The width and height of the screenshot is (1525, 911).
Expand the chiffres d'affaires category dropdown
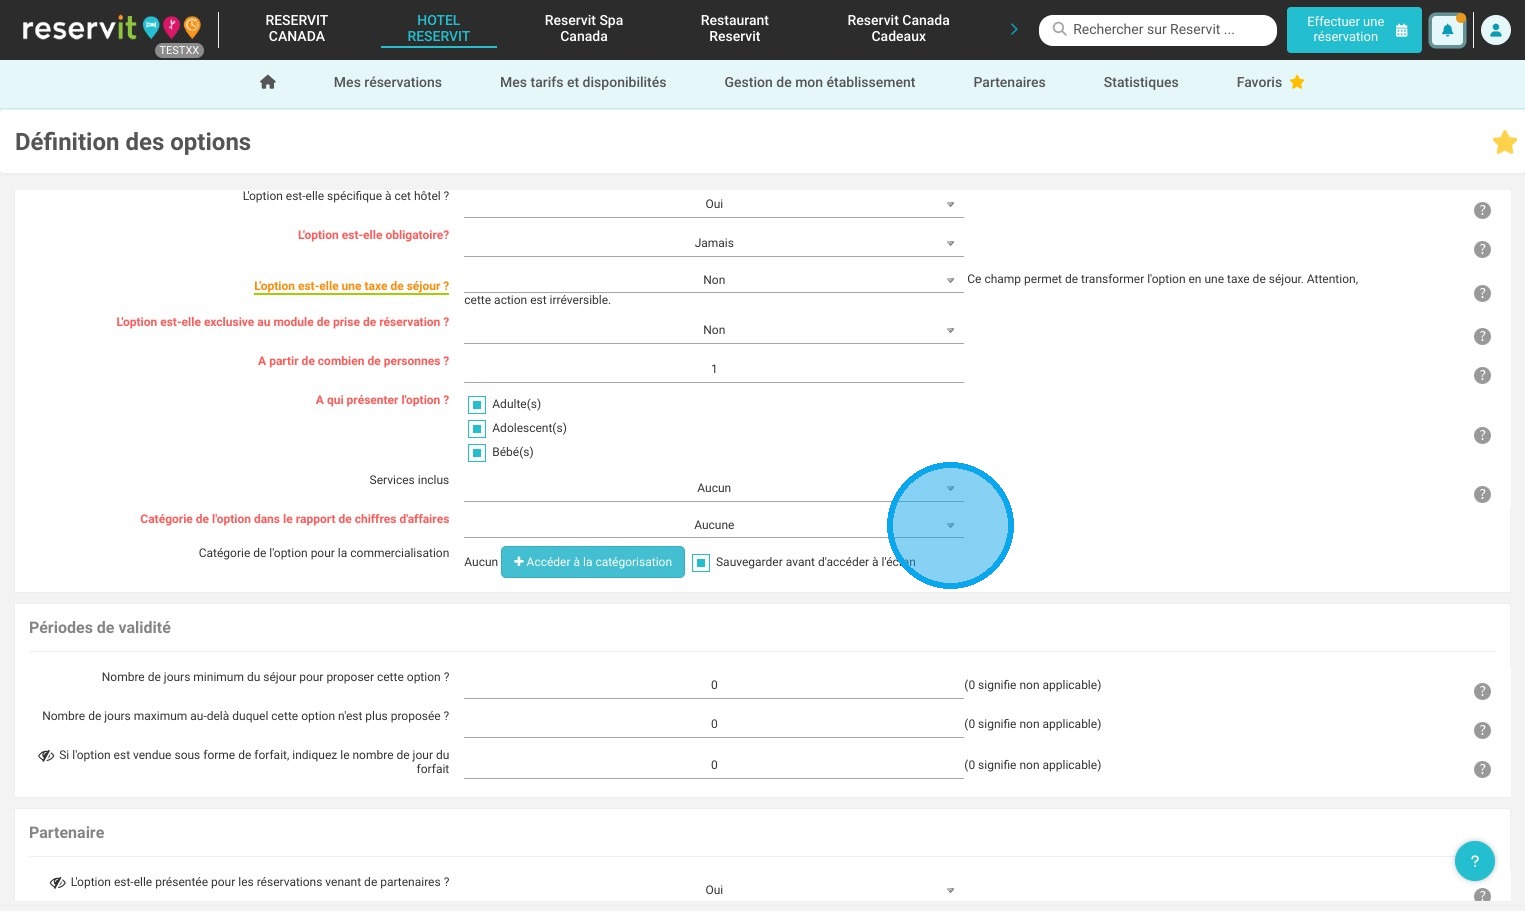714,525
